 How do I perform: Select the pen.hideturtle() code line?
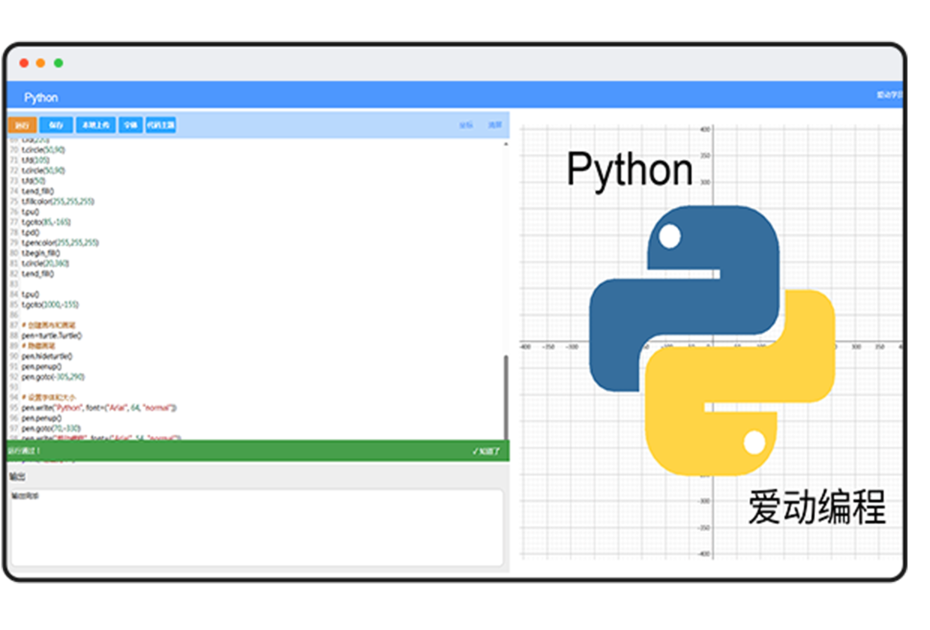pos(48,355)
